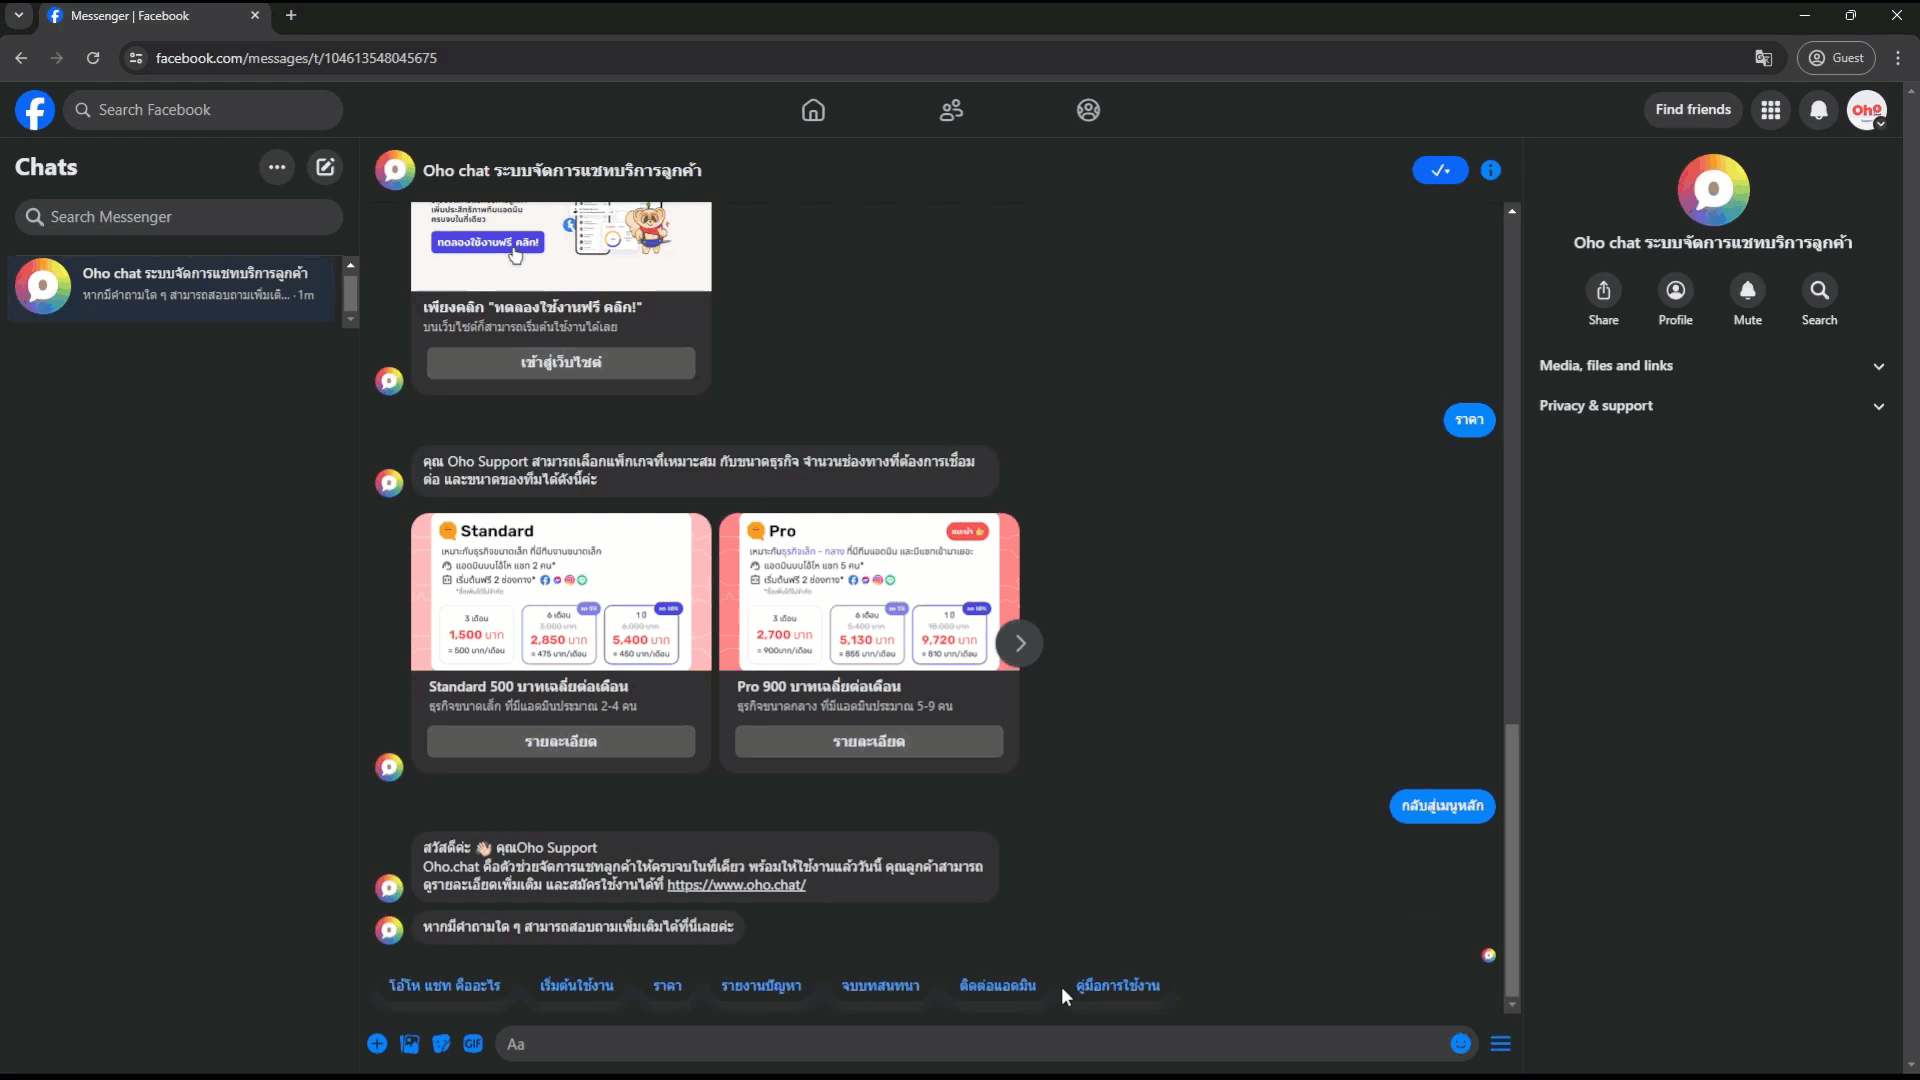Open more actions plus icon in composer
Screen dimensions: 1920x1080
377,1044
